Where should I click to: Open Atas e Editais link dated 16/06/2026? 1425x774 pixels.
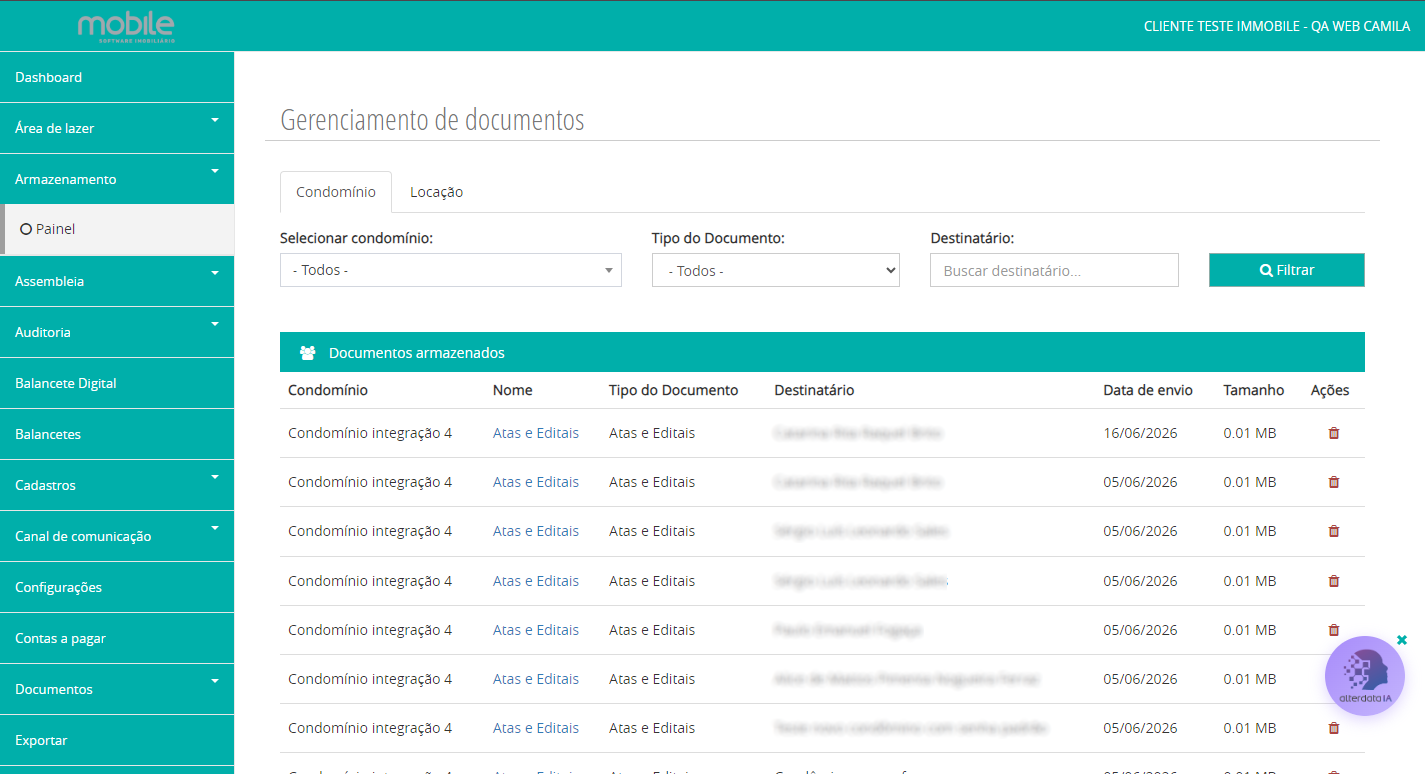pyautogui.click(x=536, y=433)
